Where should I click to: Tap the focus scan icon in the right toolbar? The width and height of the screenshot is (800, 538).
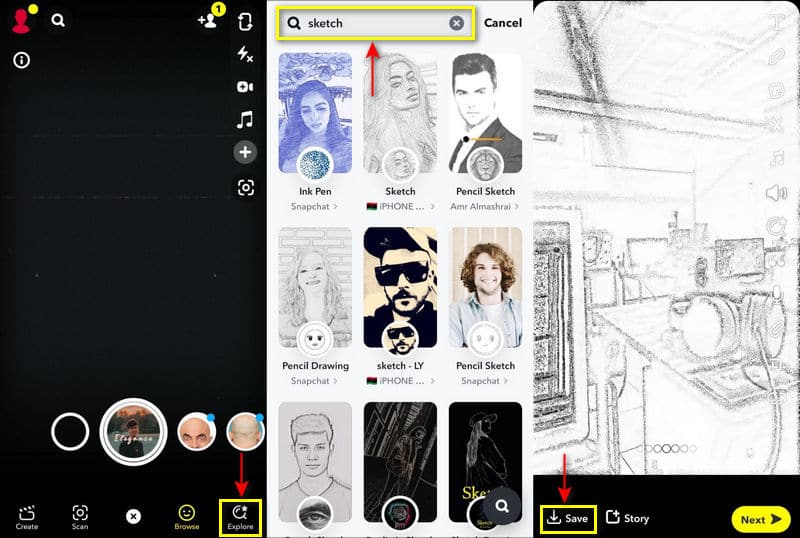click(x=245, y=188)
